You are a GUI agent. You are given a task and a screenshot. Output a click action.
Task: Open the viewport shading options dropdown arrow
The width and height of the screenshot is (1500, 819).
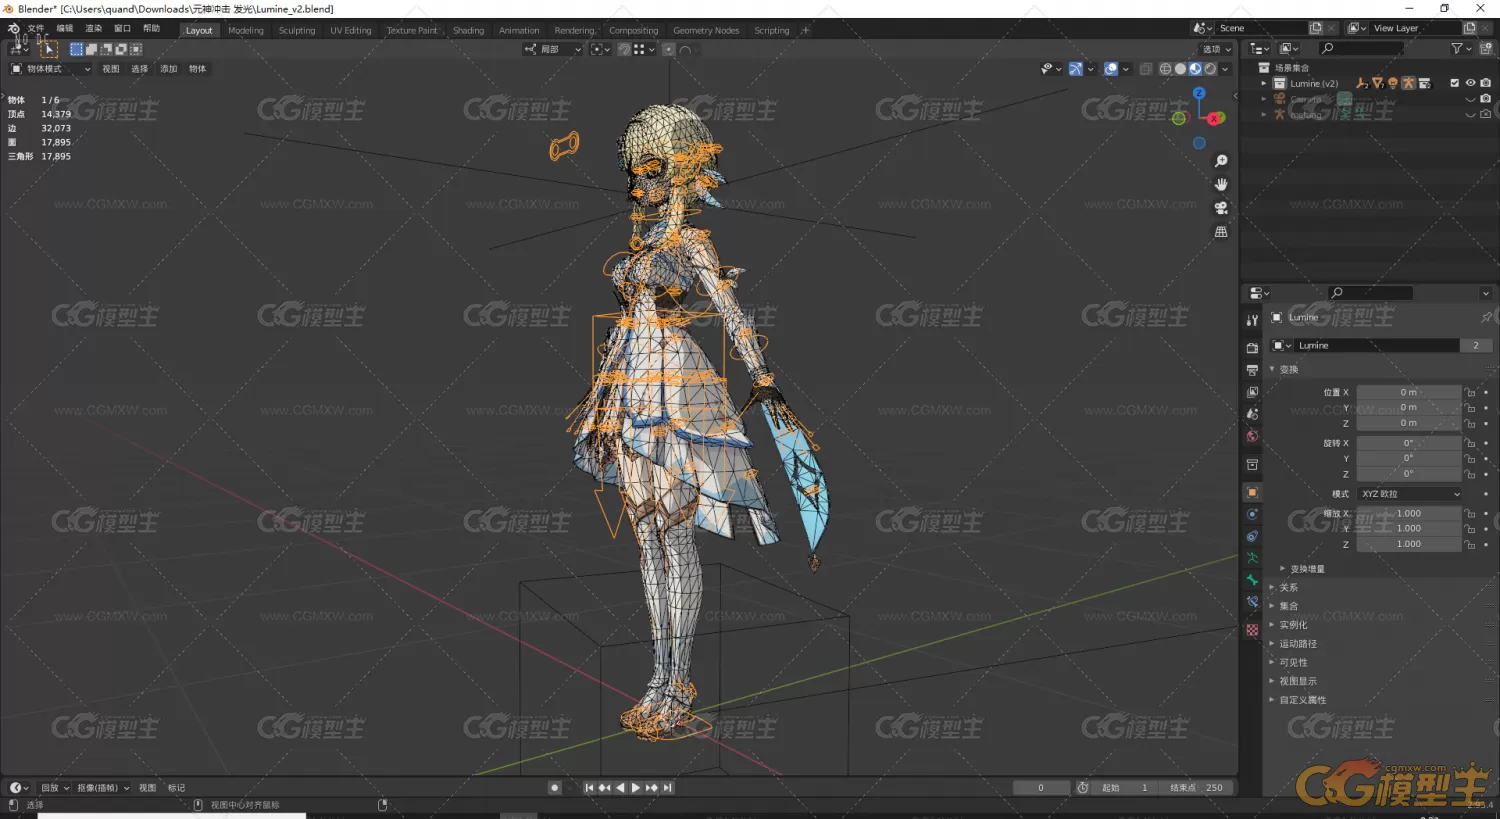1226,69
